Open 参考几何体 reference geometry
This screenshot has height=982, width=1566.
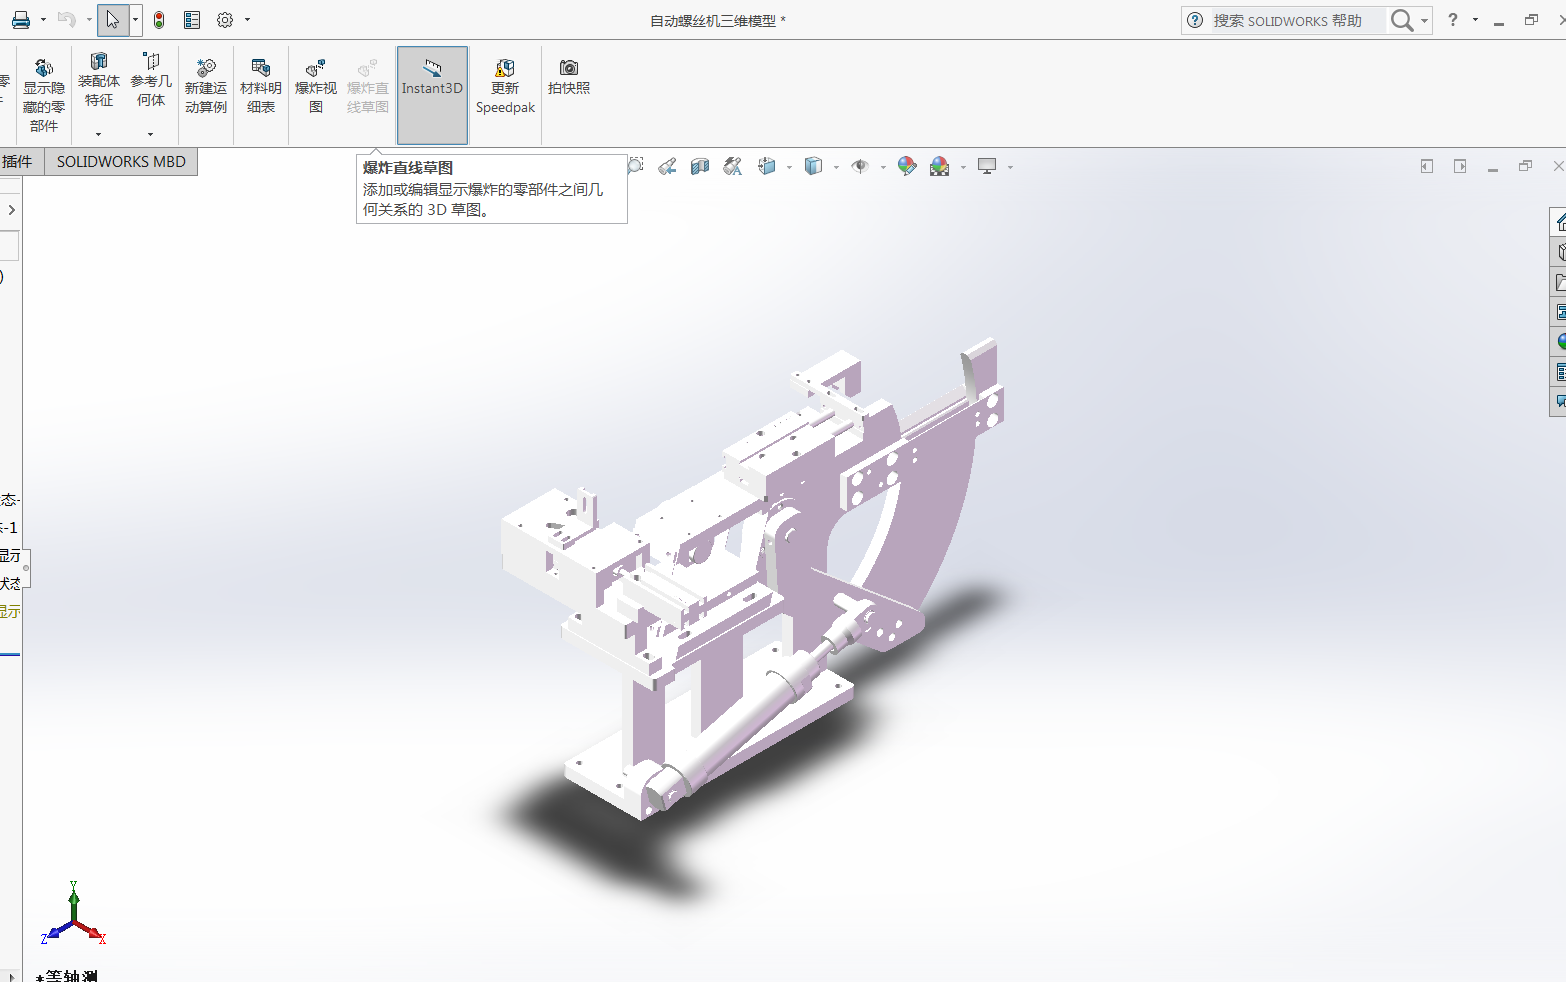coord(151,80)
